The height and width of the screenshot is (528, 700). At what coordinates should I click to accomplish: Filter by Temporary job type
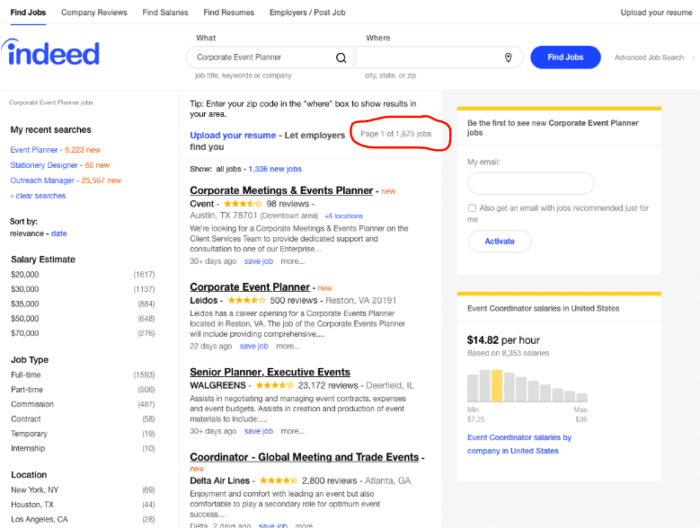pos(29,434)
